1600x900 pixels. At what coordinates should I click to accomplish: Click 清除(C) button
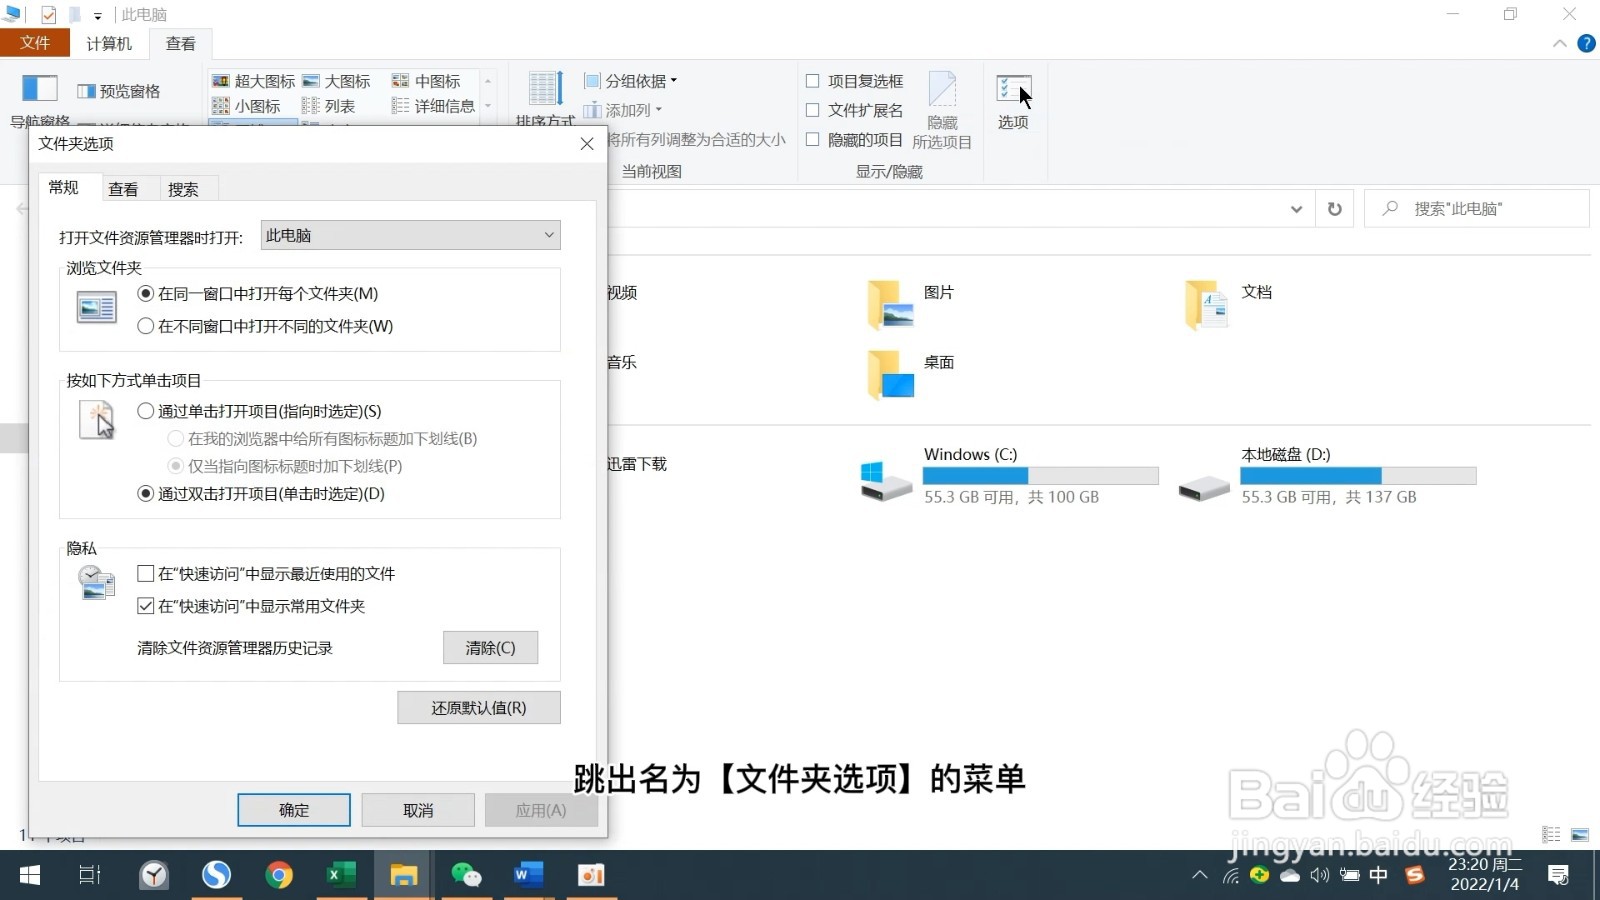pyautogui.click(x=491, y=648)
